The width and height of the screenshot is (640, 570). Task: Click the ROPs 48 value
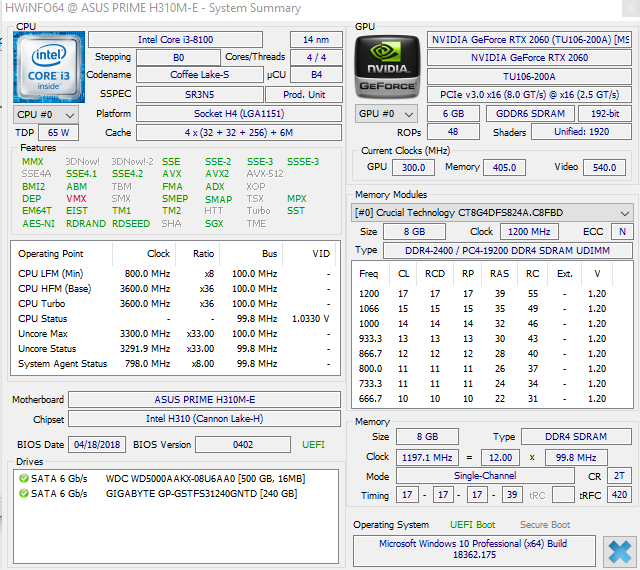coord(453,132)
